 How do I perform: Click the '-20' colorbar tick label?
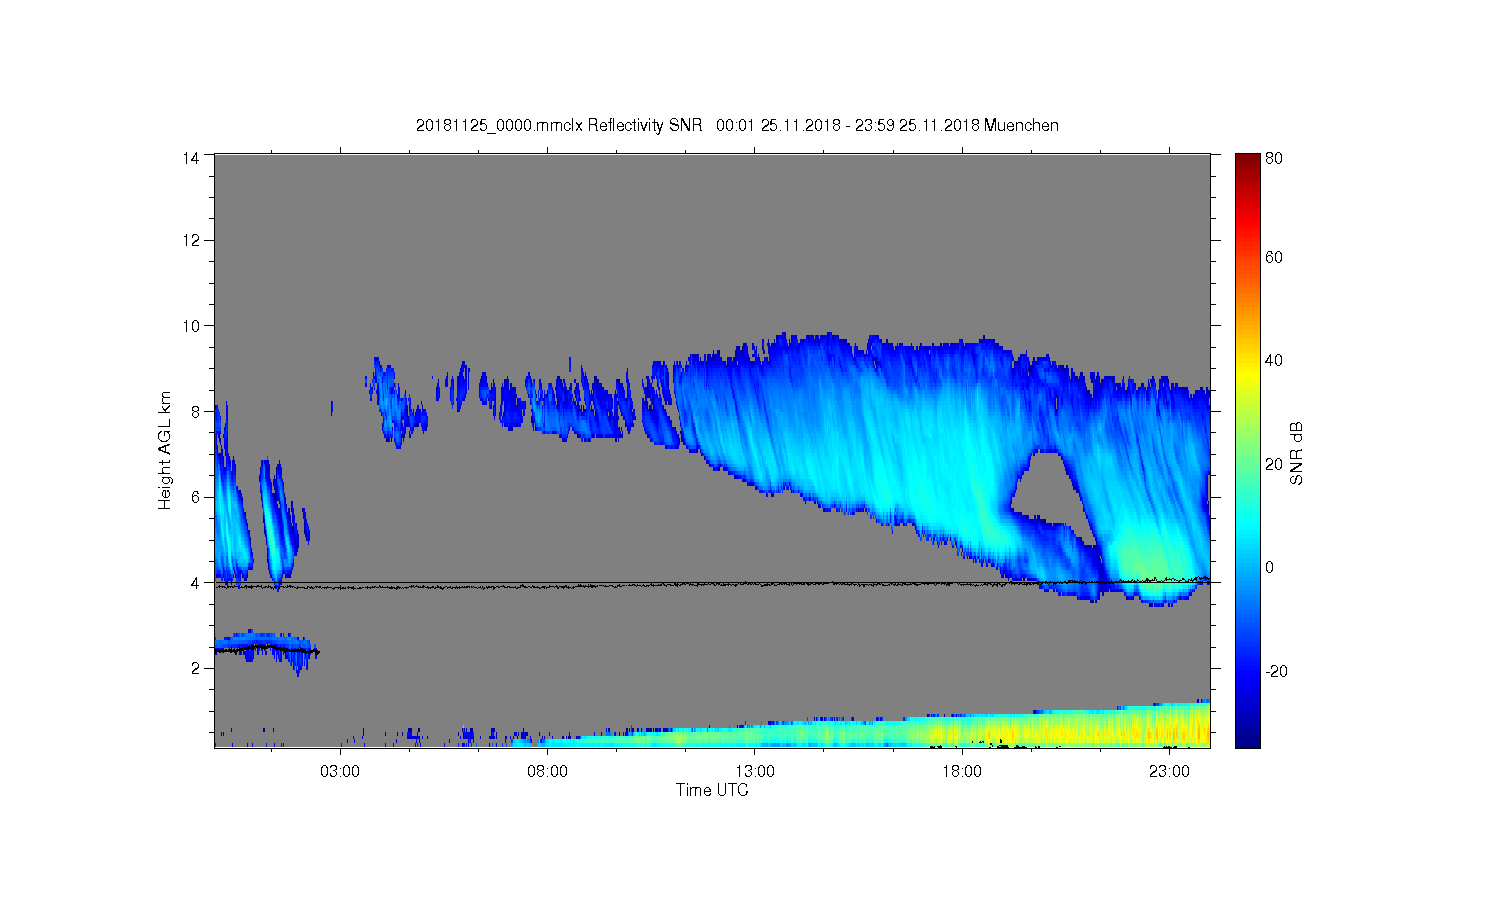point(1277,671)
